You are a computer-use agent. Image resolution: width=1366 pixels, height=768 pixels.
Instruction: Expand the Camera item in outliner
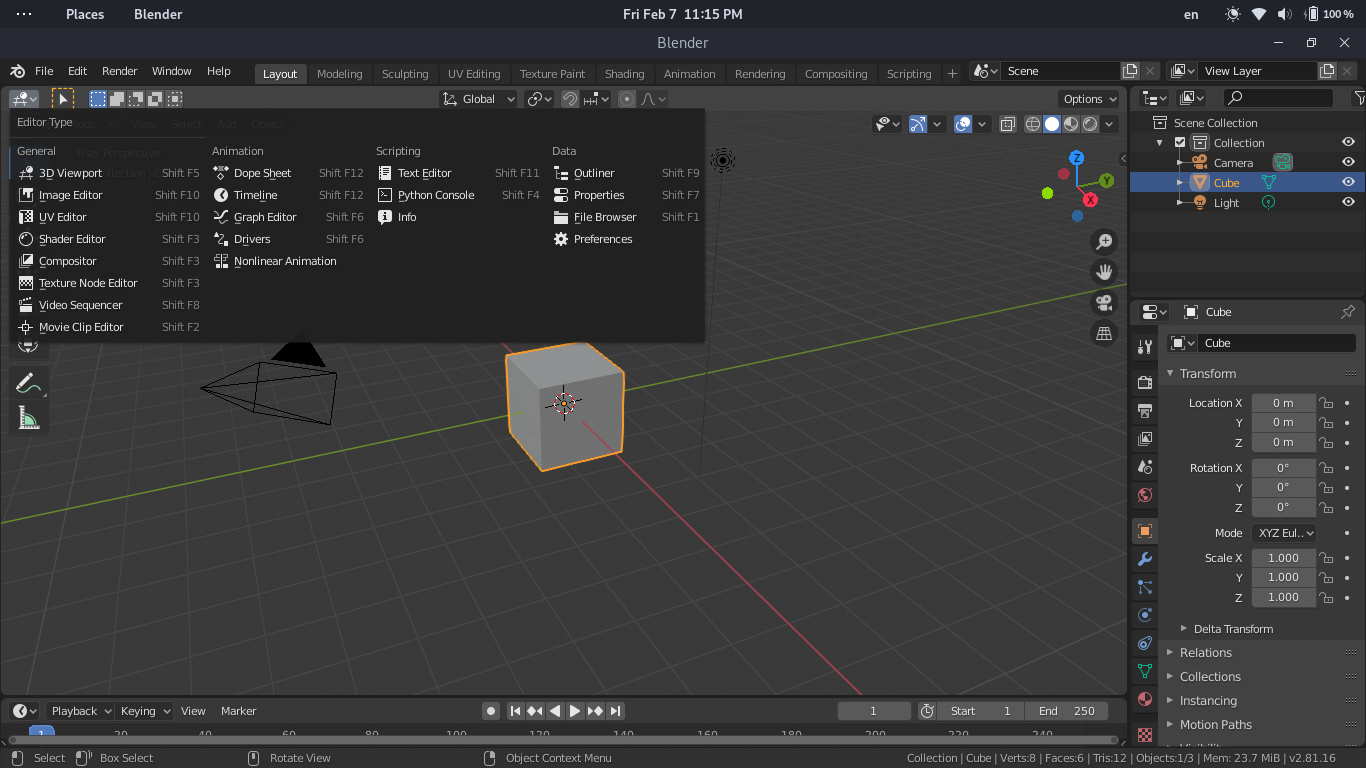point(1180,163)
